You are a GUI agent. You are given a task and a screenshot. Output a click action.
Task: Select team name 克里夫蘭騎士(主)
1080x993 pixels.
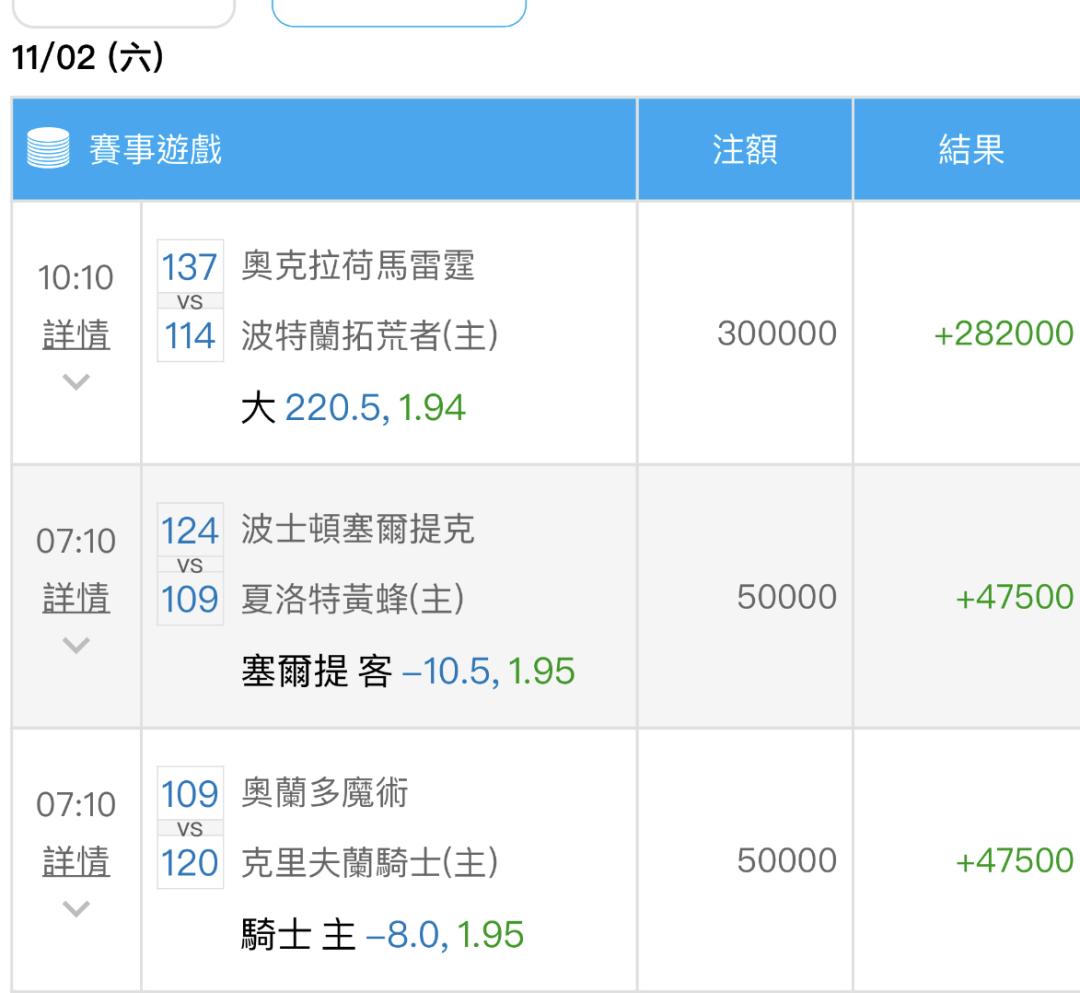[369, 863]
